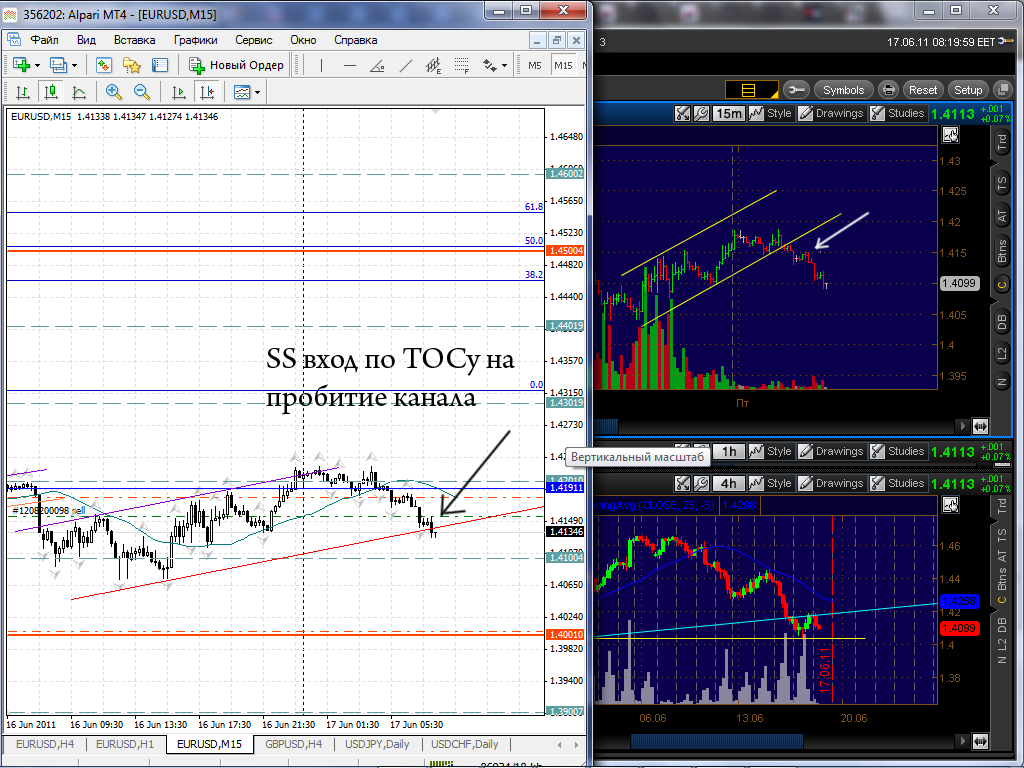Switch chart to candlestick mode

[x=51, y=92]
